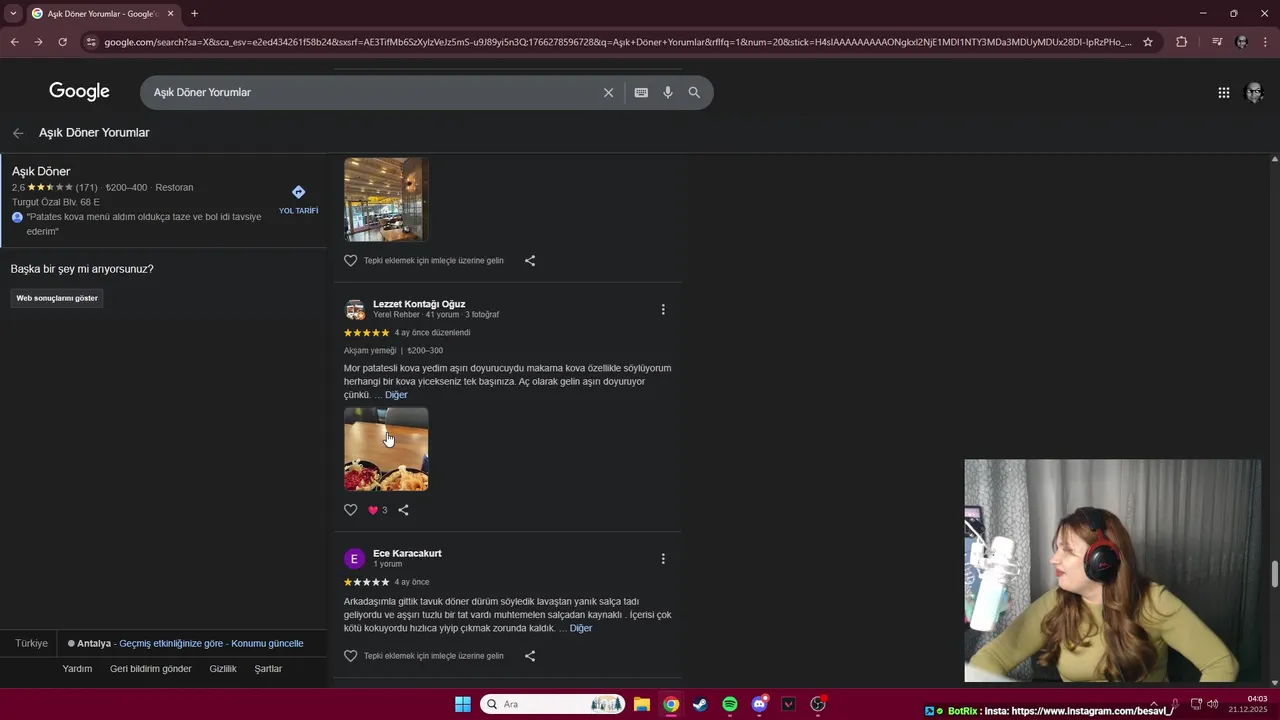
Task: Open File Explorer from the taskbar
Action: coord(642,704)
